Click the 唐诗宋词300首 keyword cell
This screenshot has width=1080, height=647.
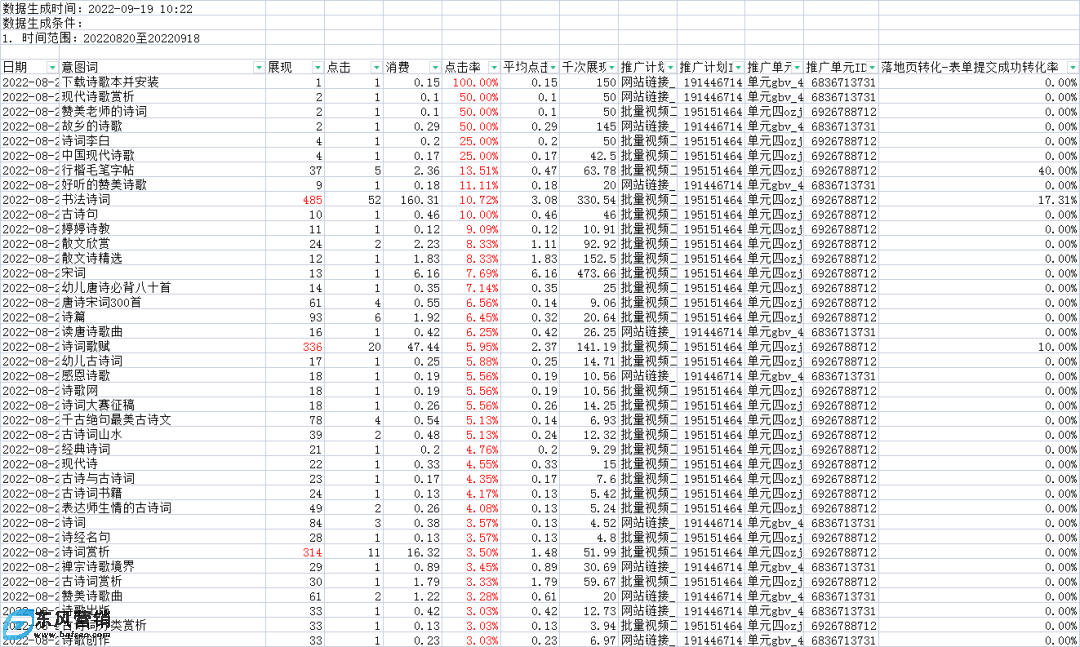(x=102, y=302)
